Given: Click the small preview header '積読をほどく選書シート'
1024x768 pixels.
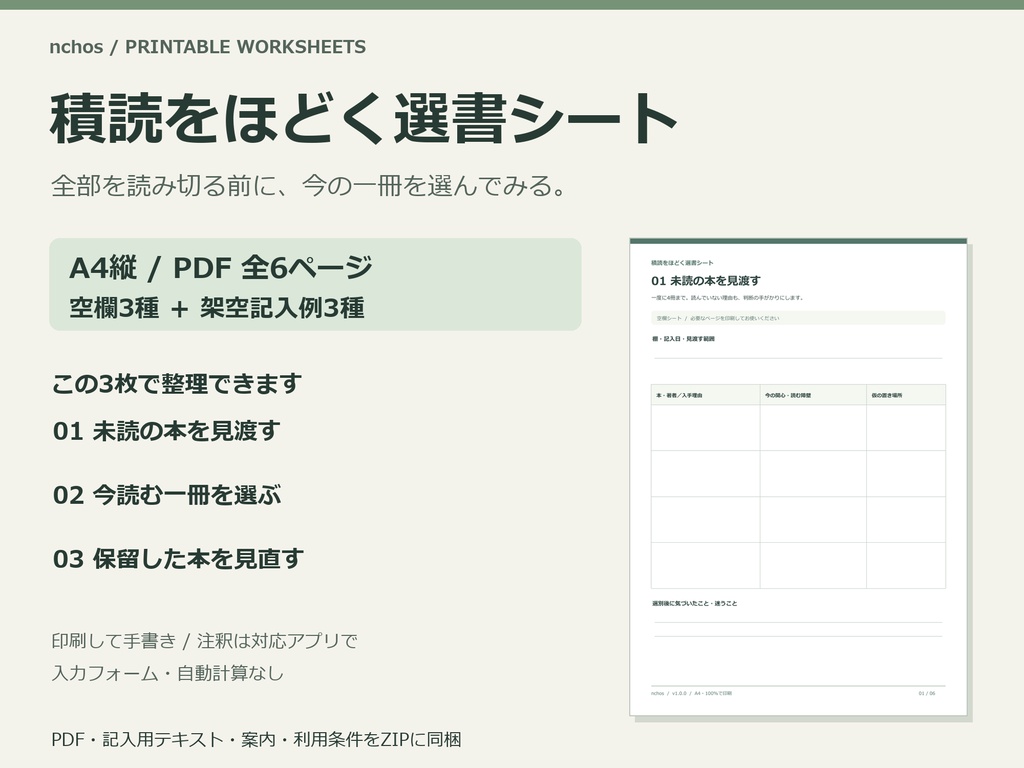Looking at the screenshot, I should [682, 263].
